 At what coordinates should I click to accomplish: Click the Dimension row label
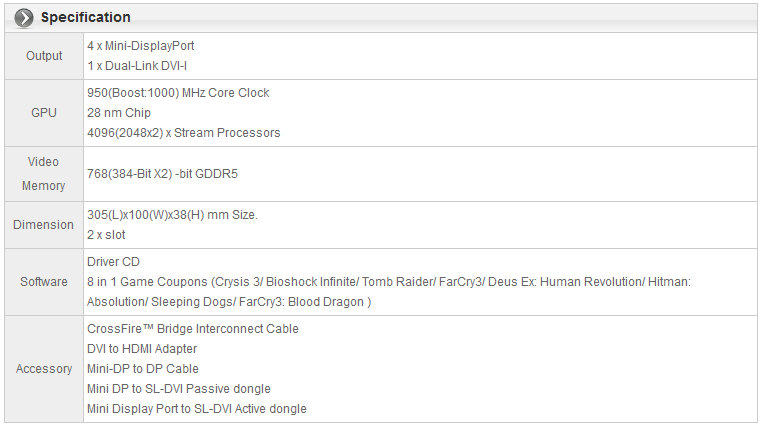[44, 225]
